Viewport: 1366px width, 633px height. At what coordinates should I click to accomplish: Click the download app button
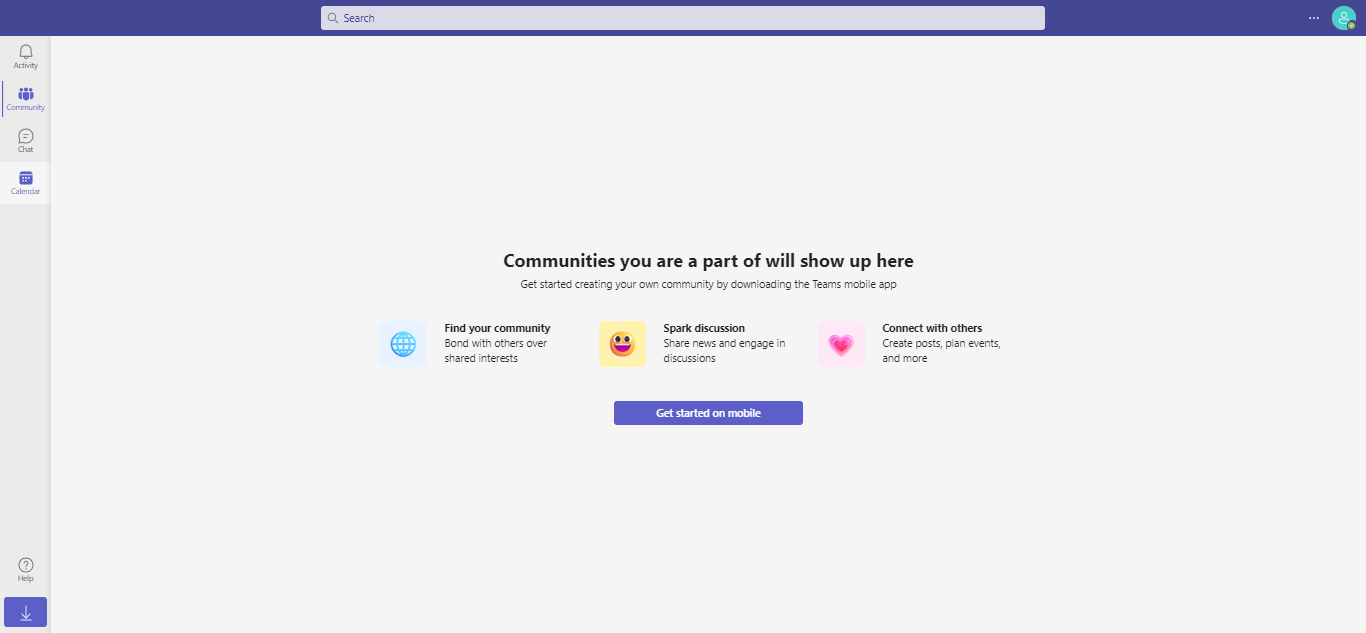26,613
